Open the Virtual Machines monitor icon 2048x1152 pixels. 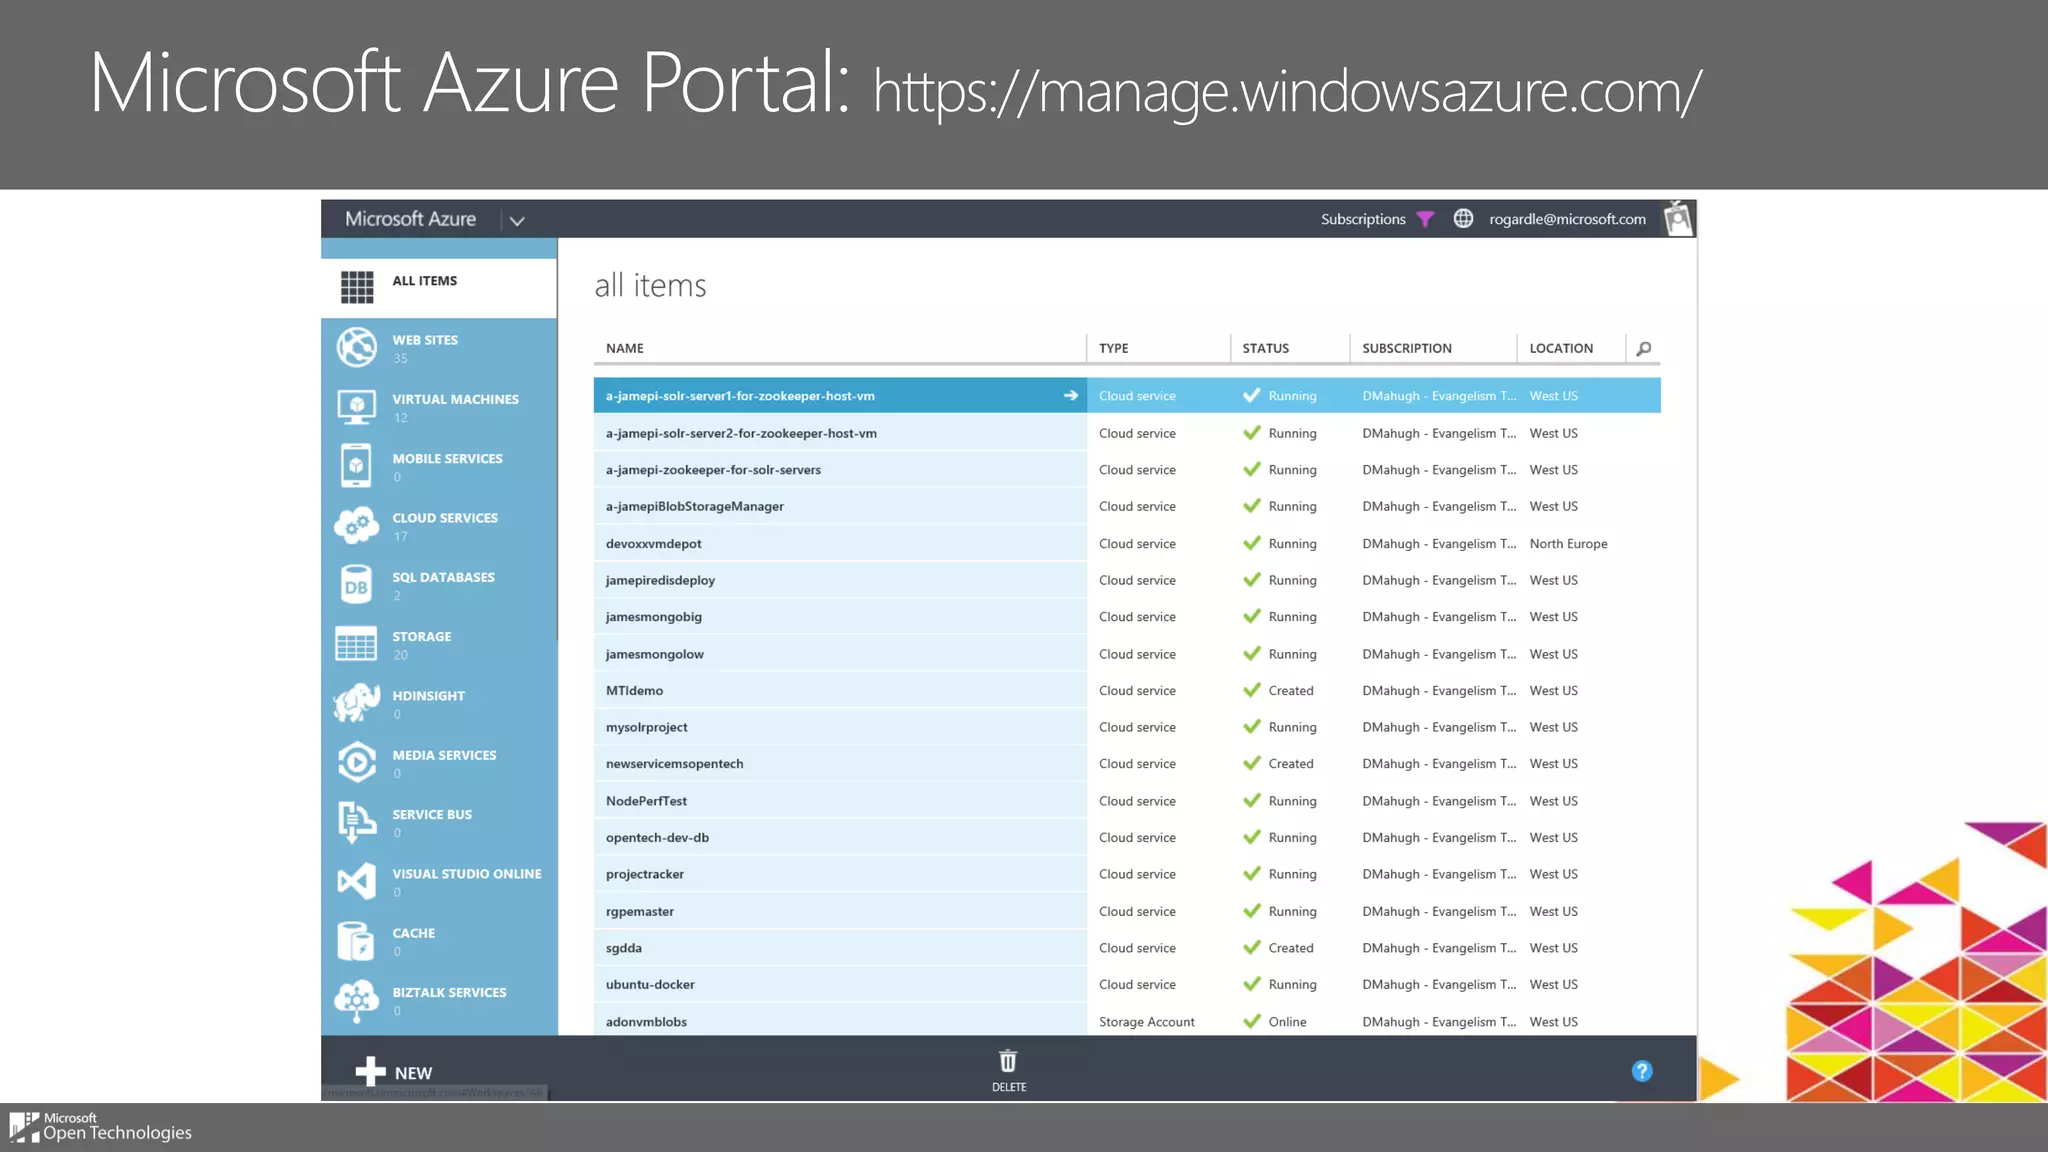coord(357,407)
